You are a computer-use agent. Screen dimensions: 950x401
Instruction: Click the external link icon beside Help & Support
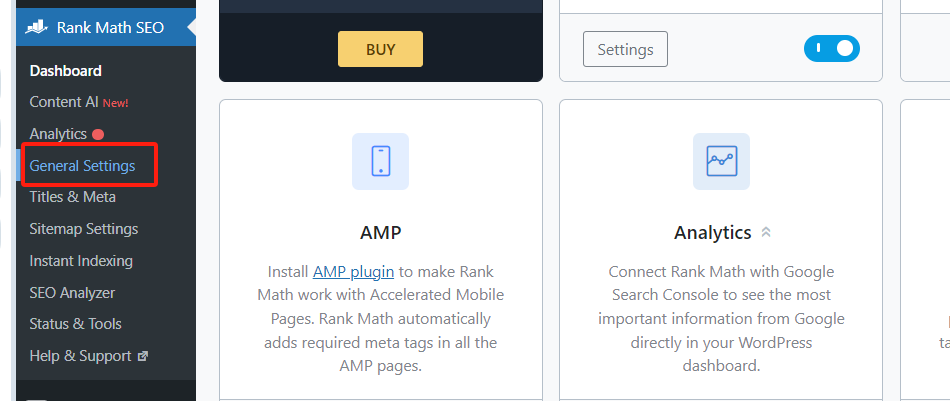tap(143, 356)
